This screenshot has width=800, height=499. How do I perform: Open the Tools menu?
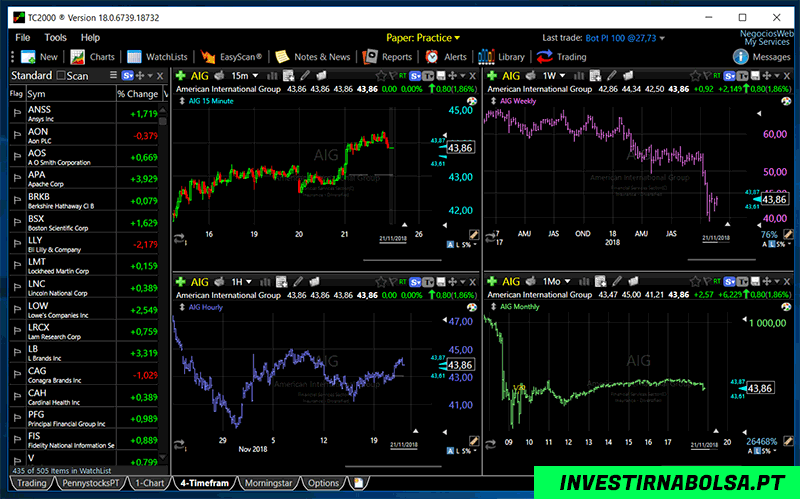55,38
